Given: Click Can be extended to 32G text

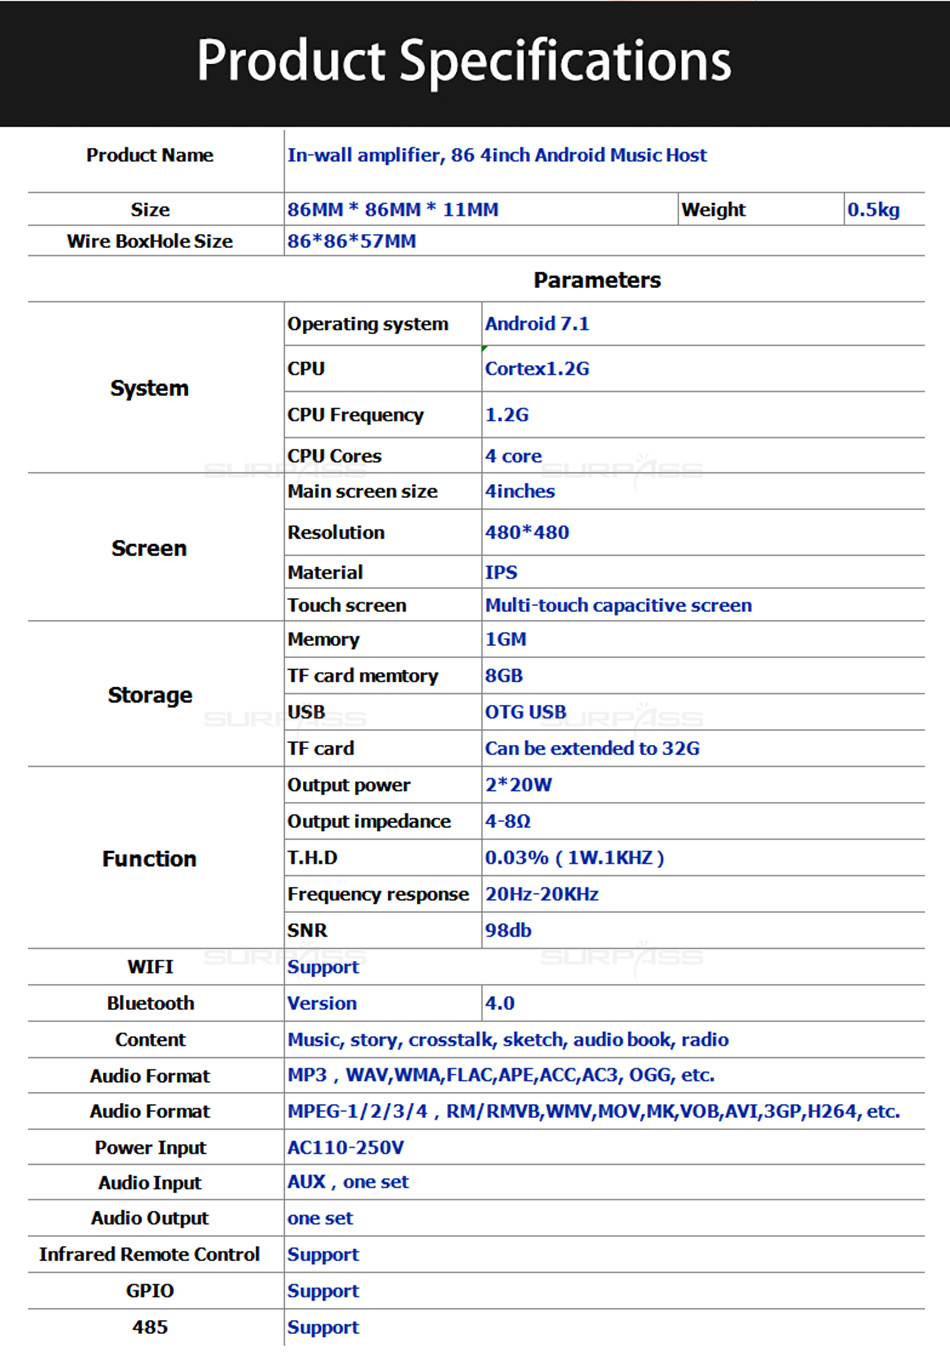Looking at the screenshot, I should click(x=592, y=748).
